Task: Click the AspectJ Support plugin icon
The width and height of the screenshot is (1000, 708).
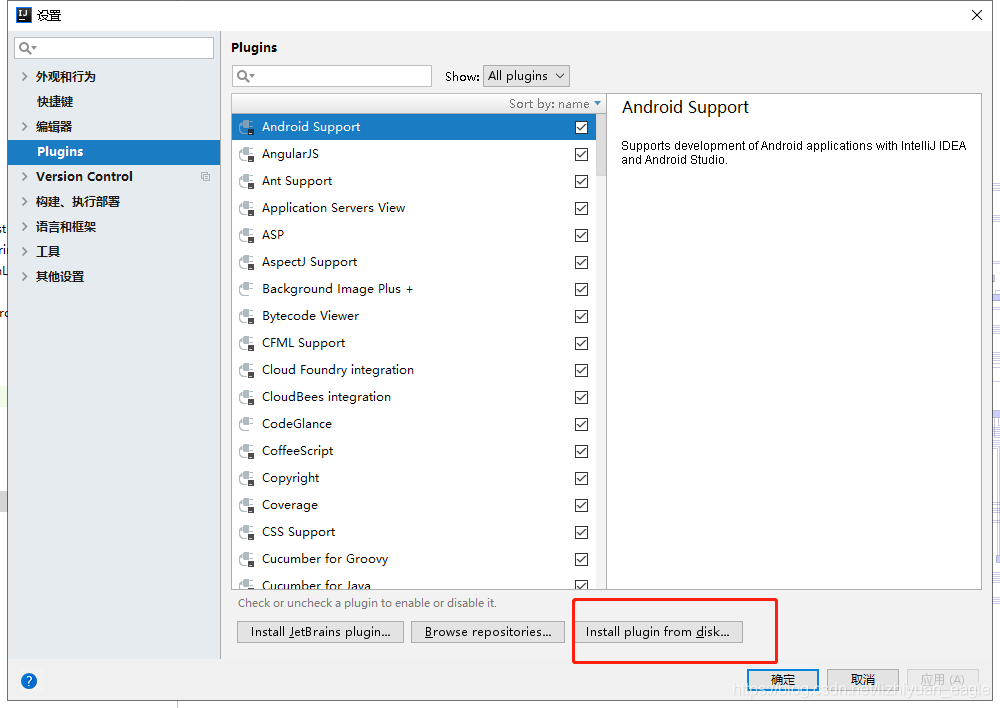Action: (246, 262)
